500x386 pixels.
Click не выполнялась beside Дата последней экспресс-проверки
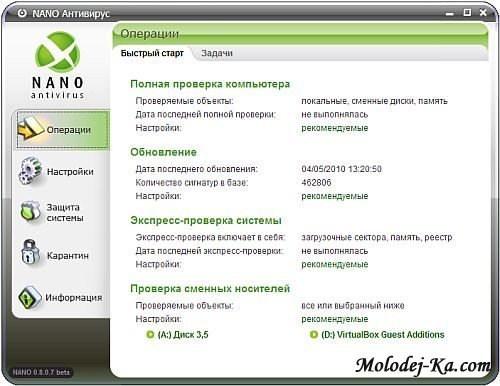(x=335, y=251)
